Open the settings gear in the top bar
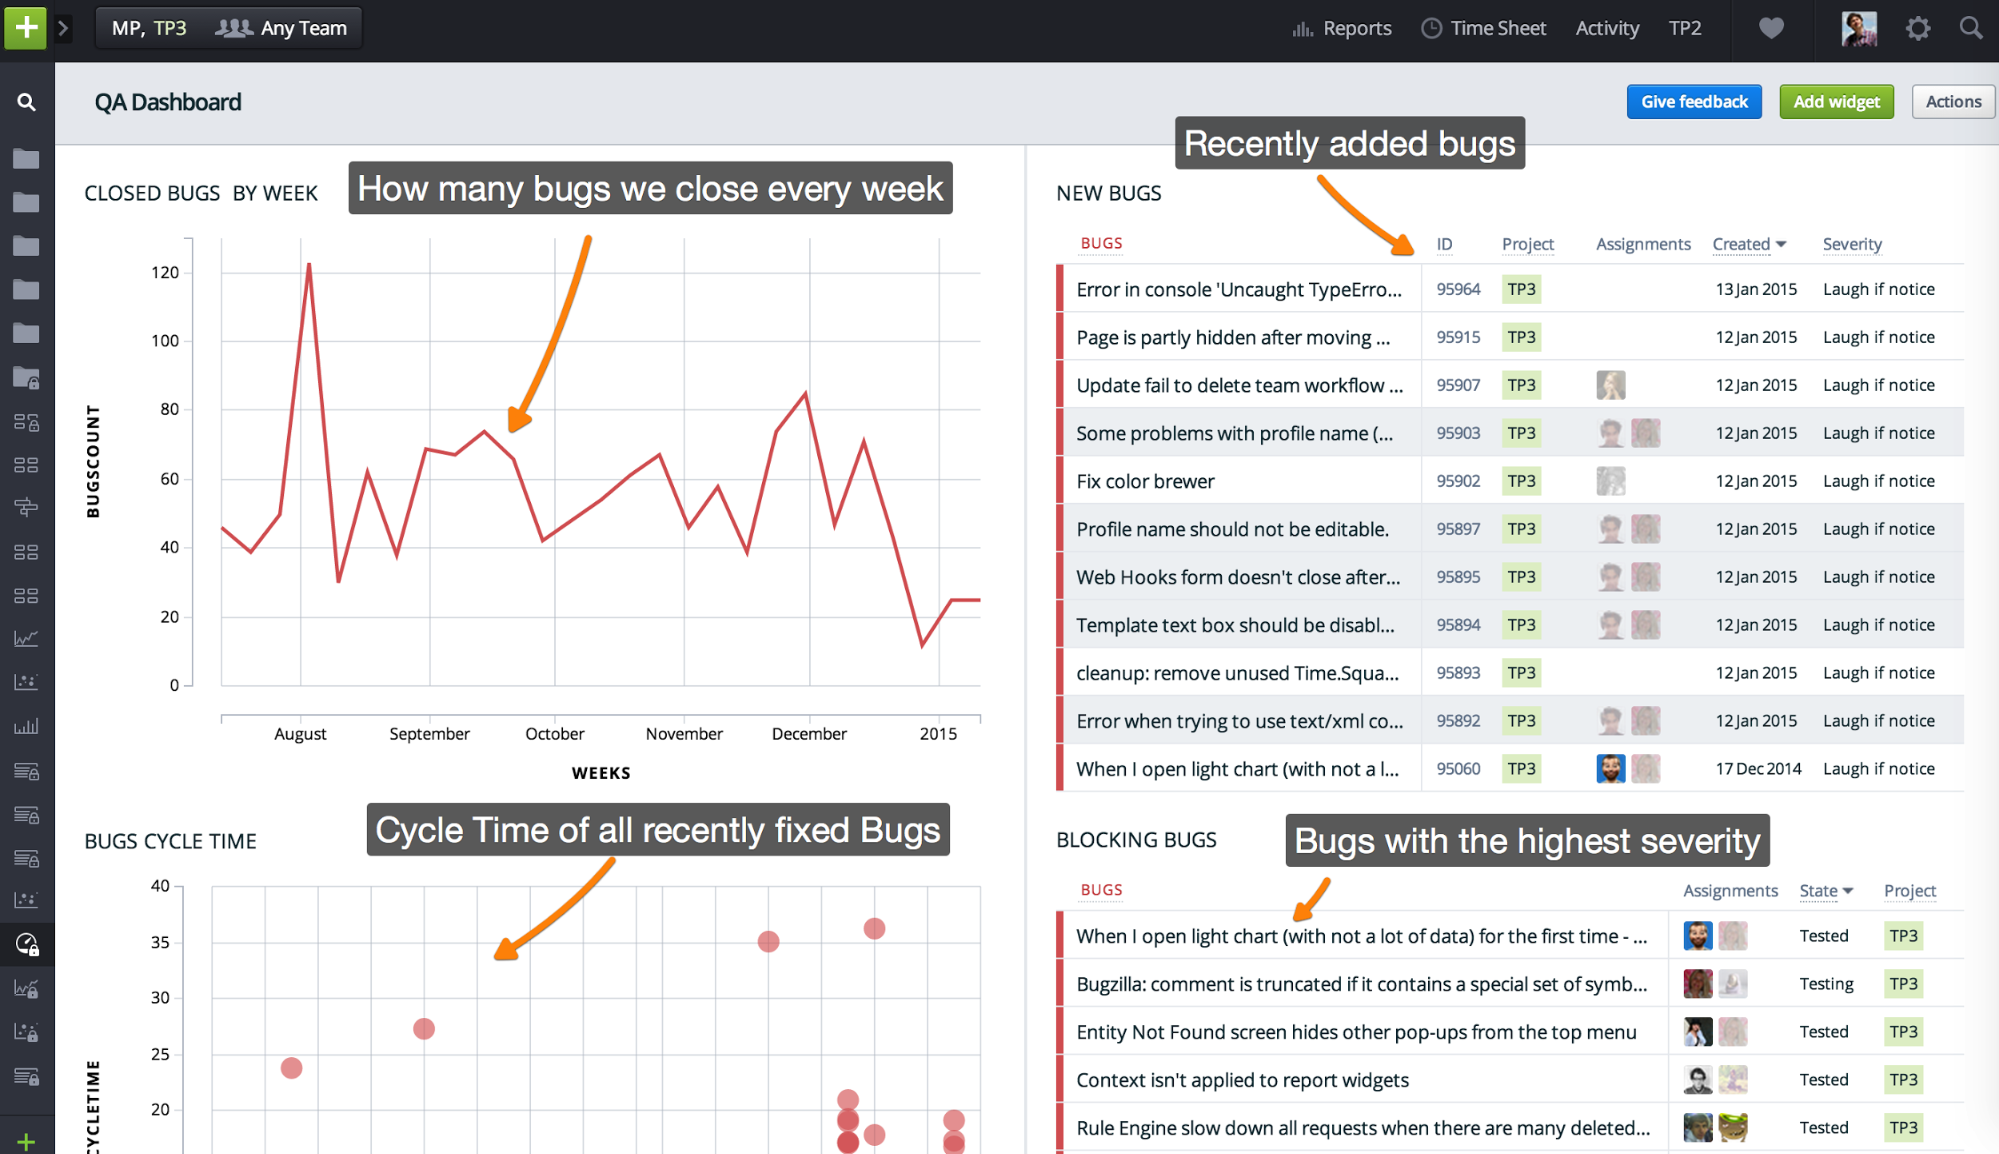 coord(1917,28)
